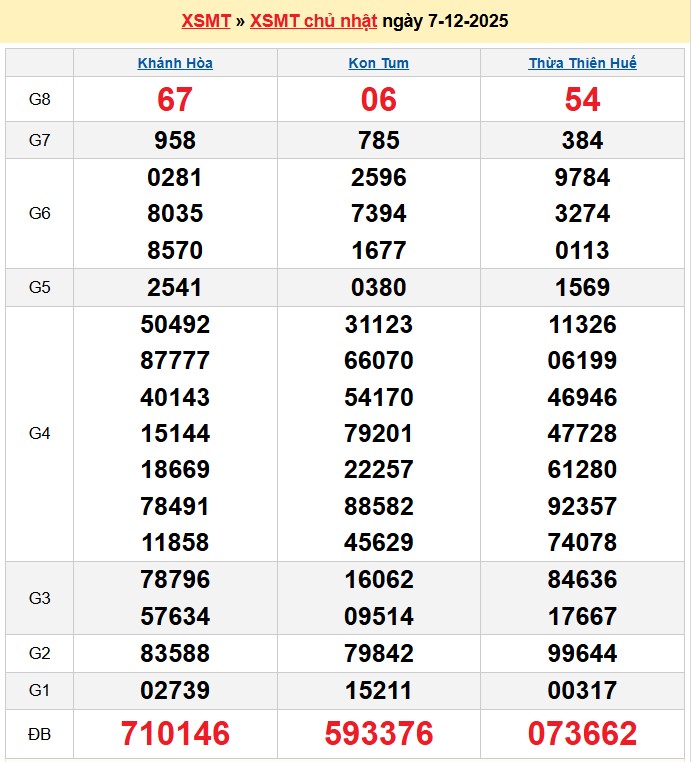This screenshot has height=762, width=691.
Task: Select Khánh Hòa special prize 710146
Action: (175, 734)
